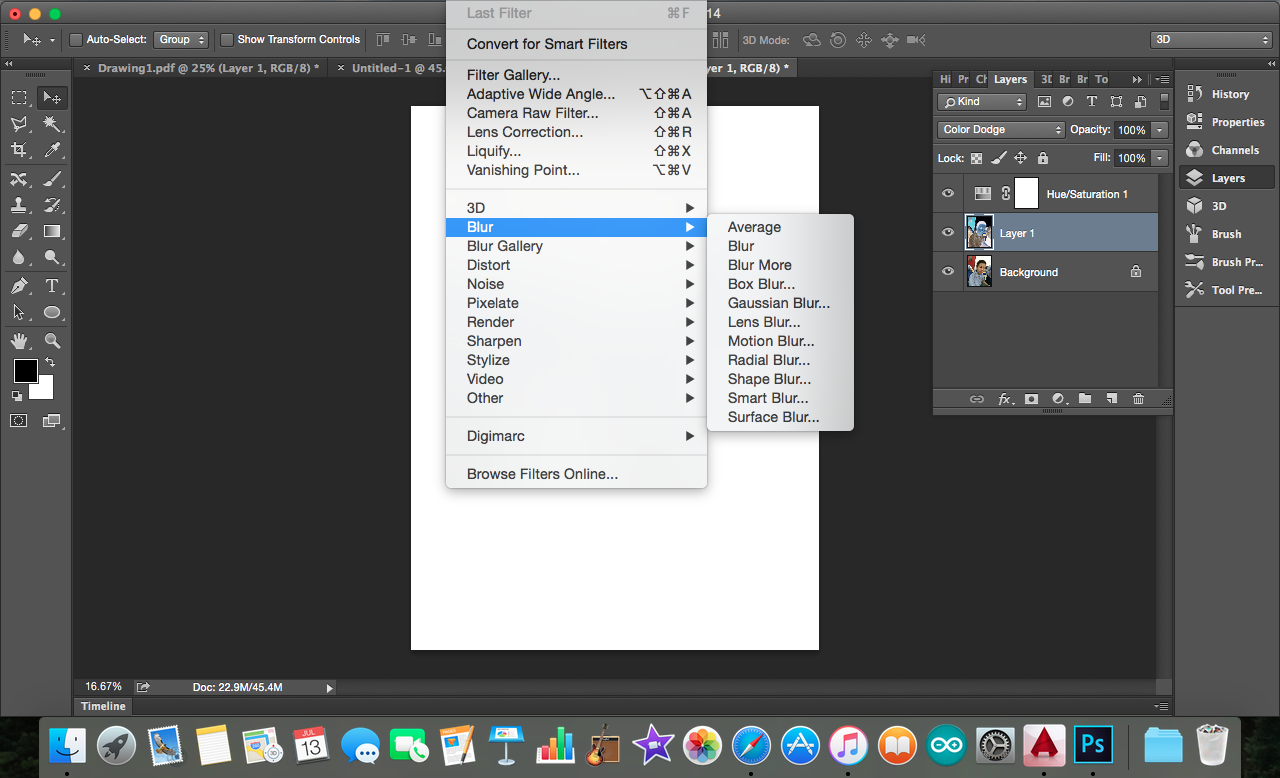Choose Gaussian Blur from submenu
This screenshot has height=778, width=1280.
(x=779, y=303)
